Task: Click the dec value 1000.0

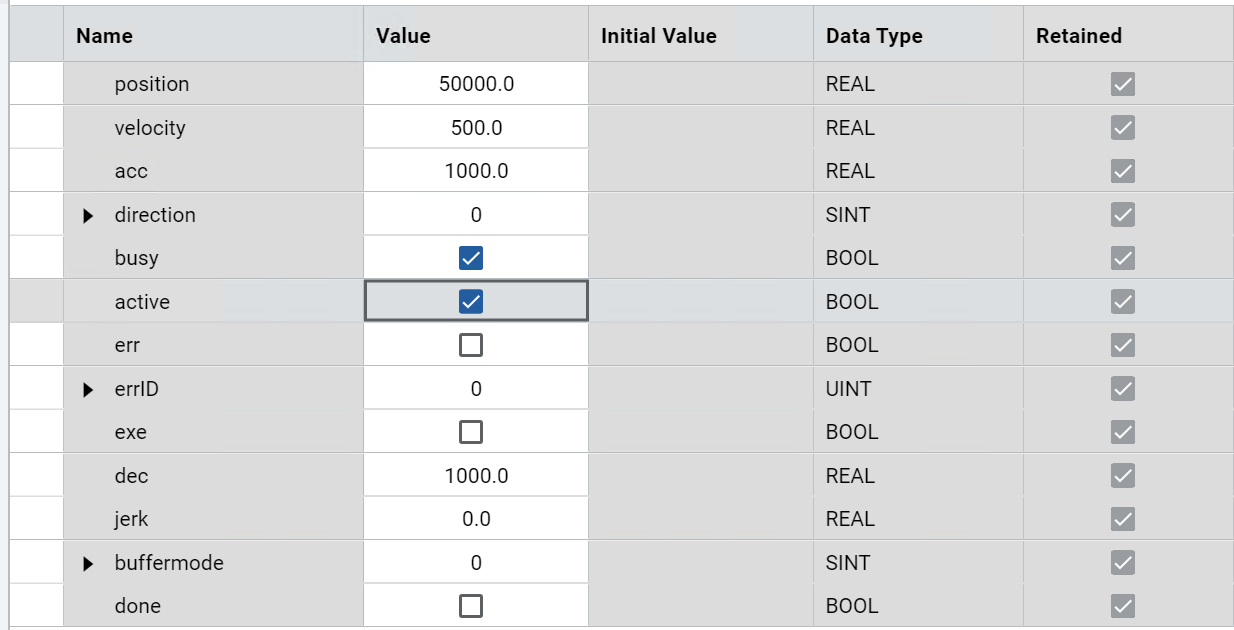Action: coord(476,476)
